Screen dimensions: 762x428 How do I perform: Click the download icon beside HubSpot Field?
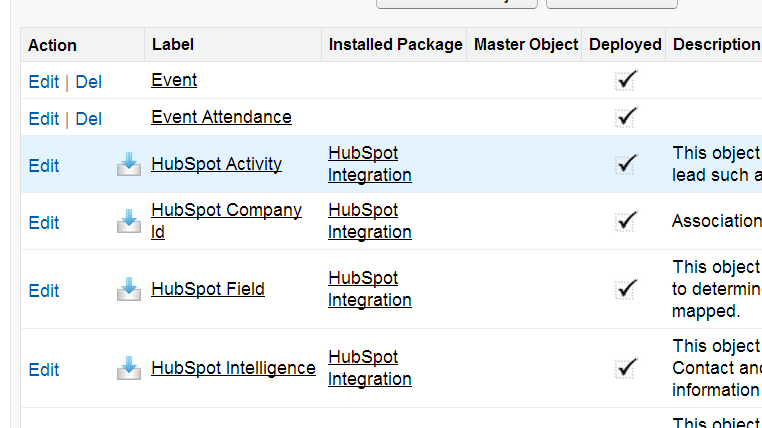[129, 289]
